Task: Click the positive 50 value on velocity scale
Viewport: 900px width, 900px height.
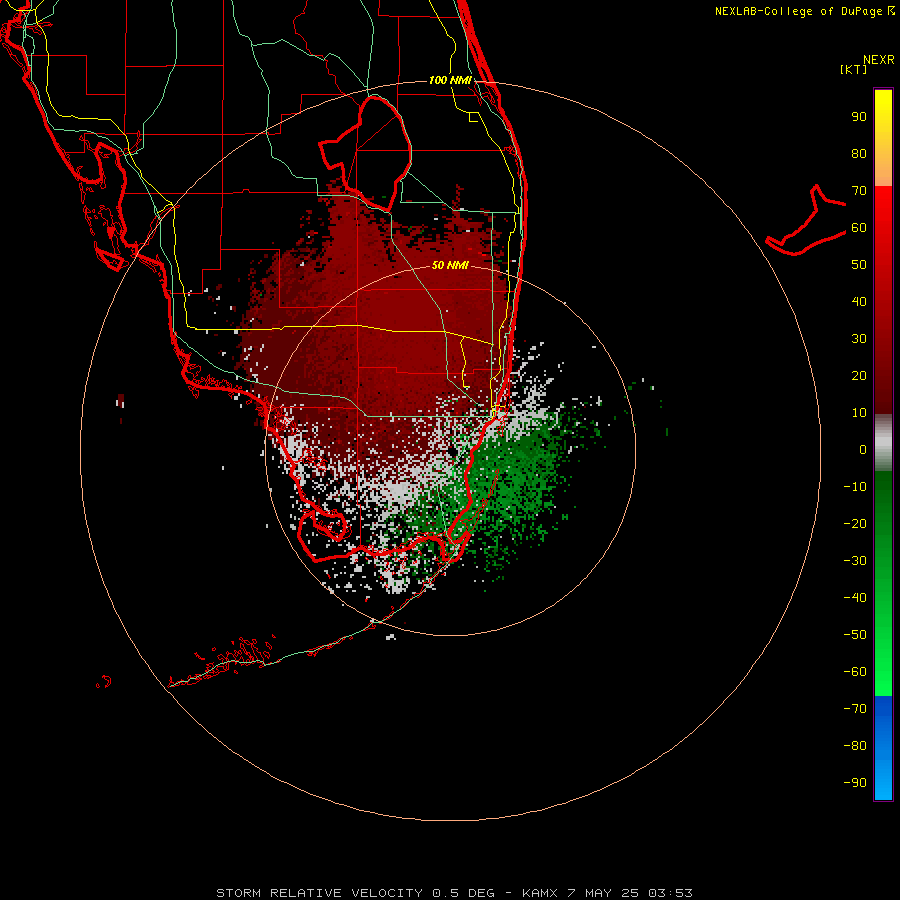Action: pyautogui.click(x=859, y=265)
